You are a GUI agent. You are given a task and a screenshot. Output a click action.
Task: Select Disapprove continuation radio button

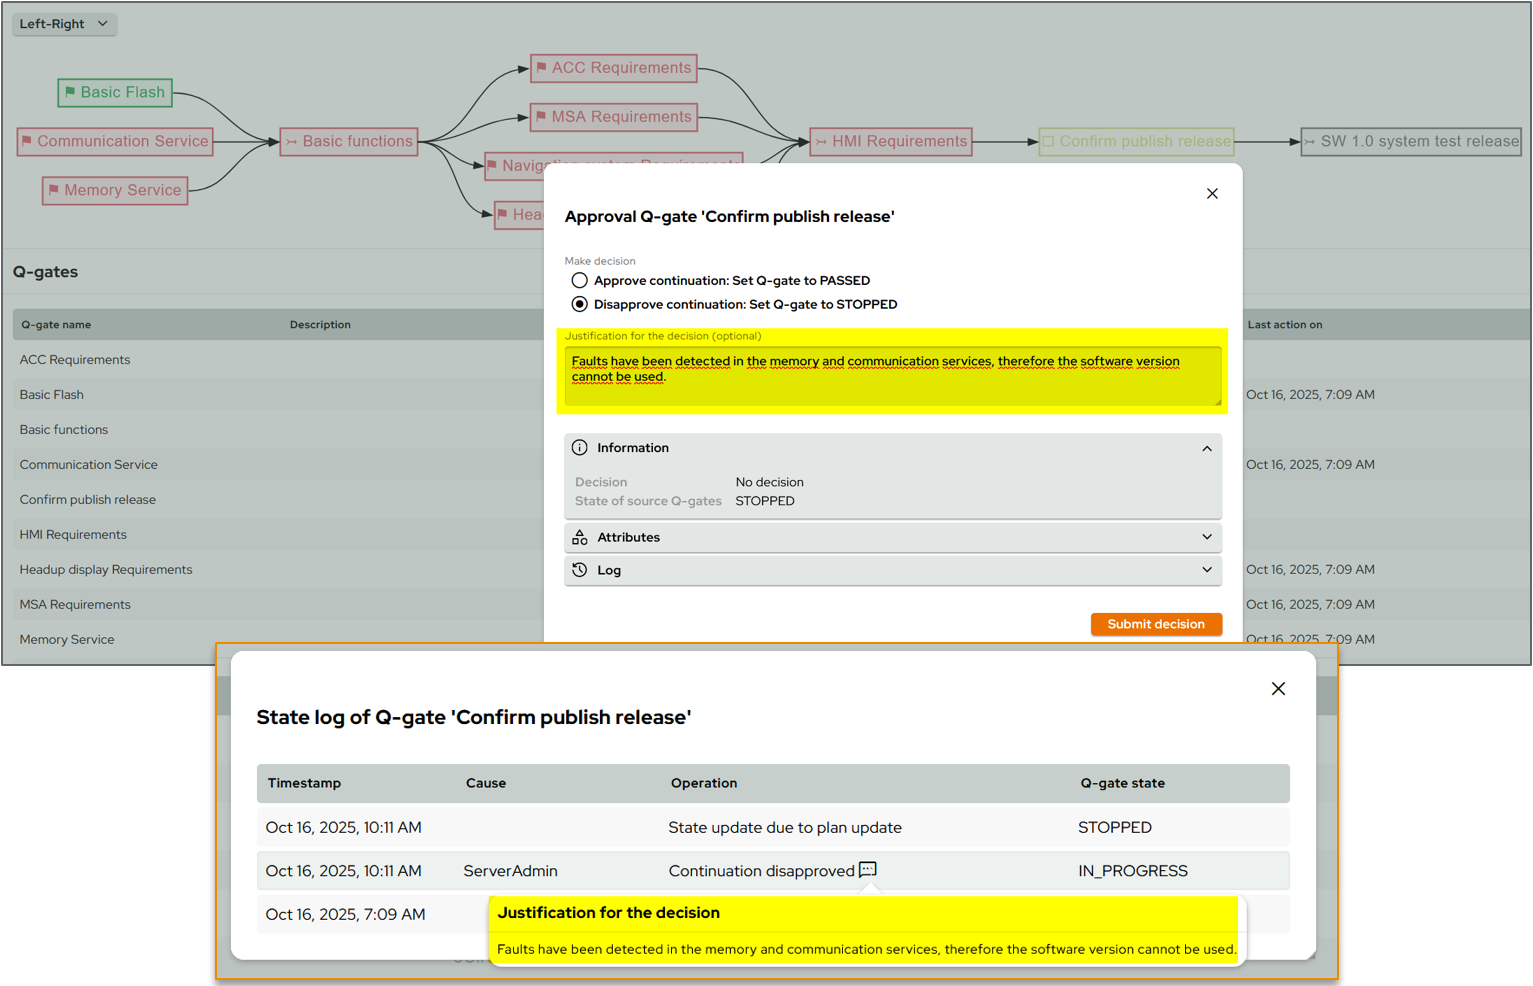(x=580, y=304)
